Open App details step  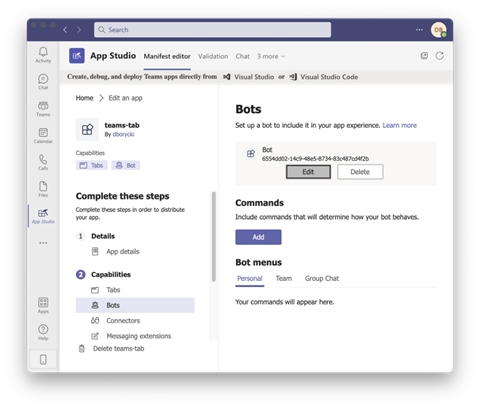coord(123,252)
